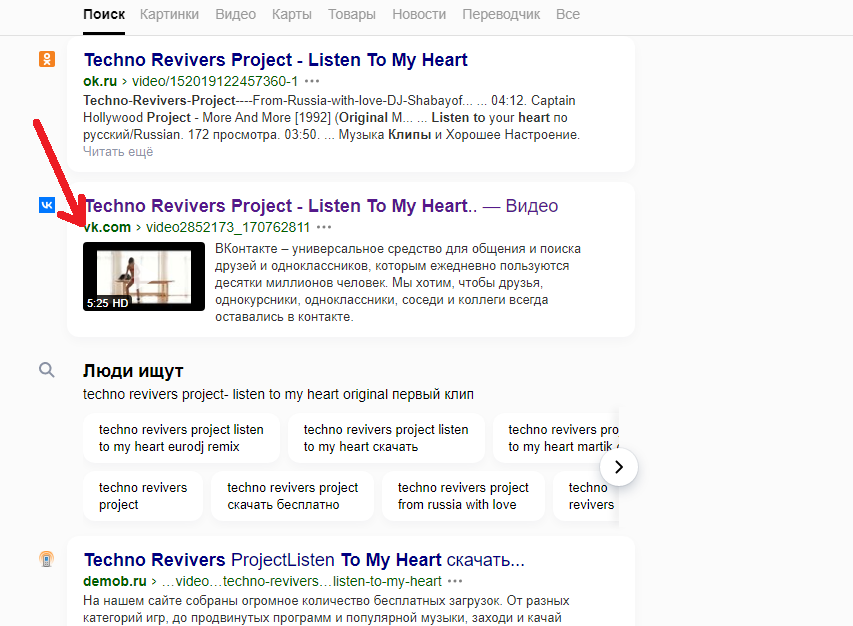Open the VK result title ending in — Видео

click(321, 206)
